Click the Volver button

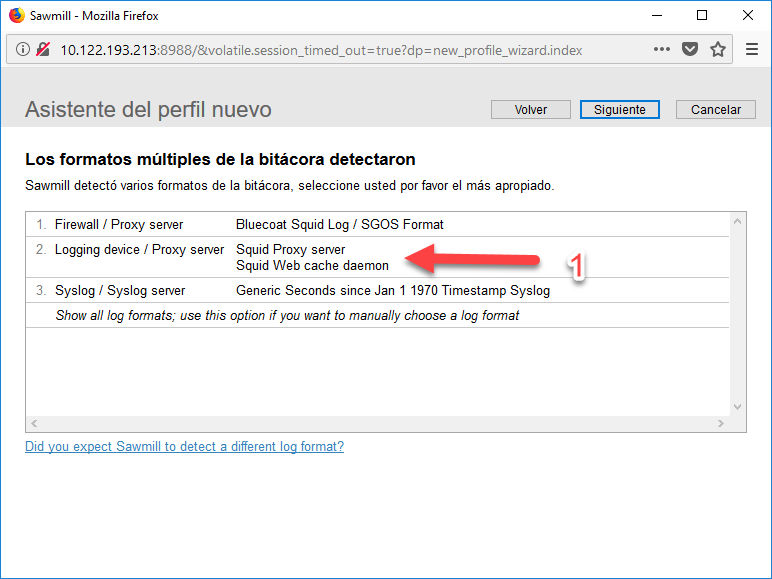coord(531,109)
